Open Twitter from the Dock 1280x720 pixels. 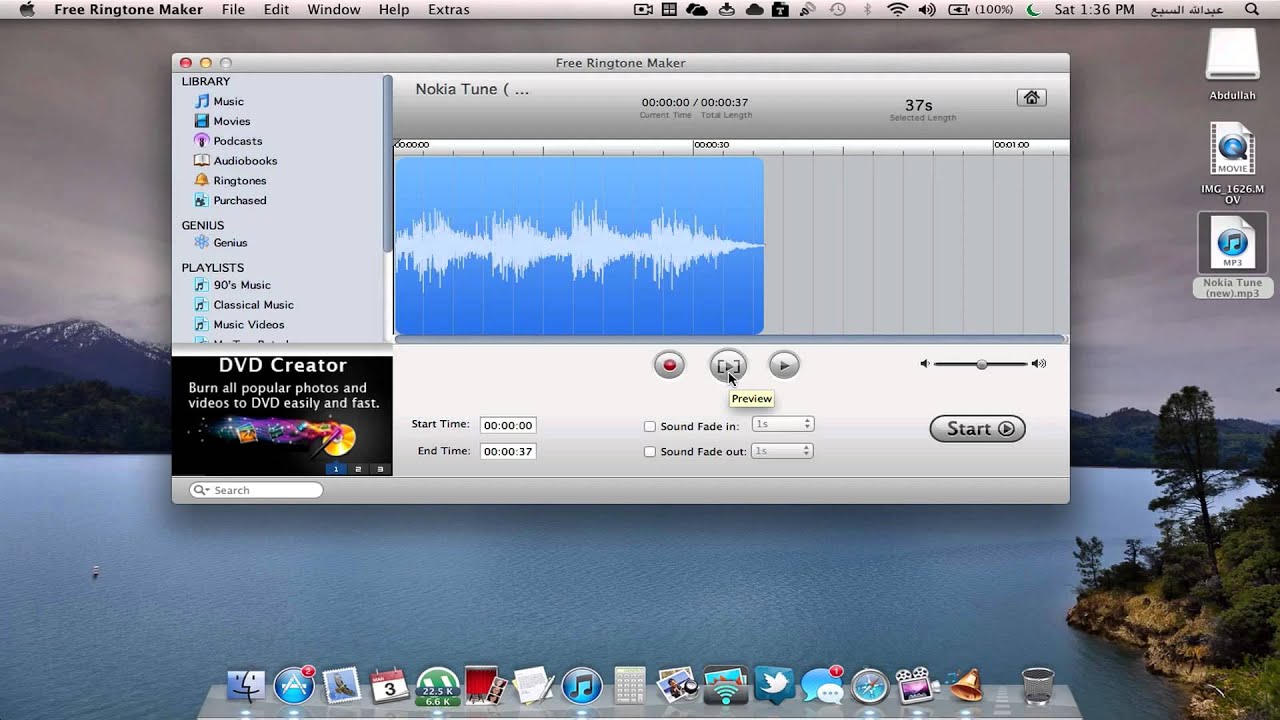coord(774,686)
